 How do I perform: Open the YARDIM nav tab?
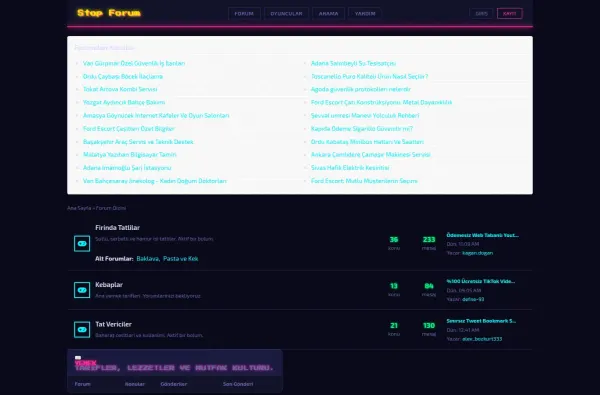(x=365, y=13)
